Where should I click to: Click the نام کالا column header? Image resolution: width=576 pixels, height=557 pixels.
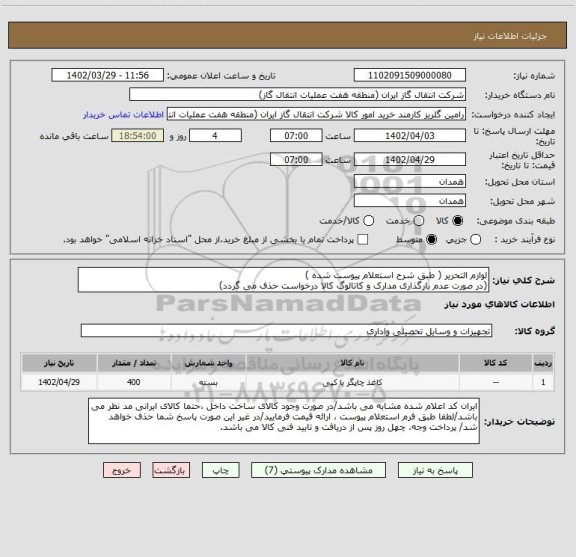(x=352, y=363)
